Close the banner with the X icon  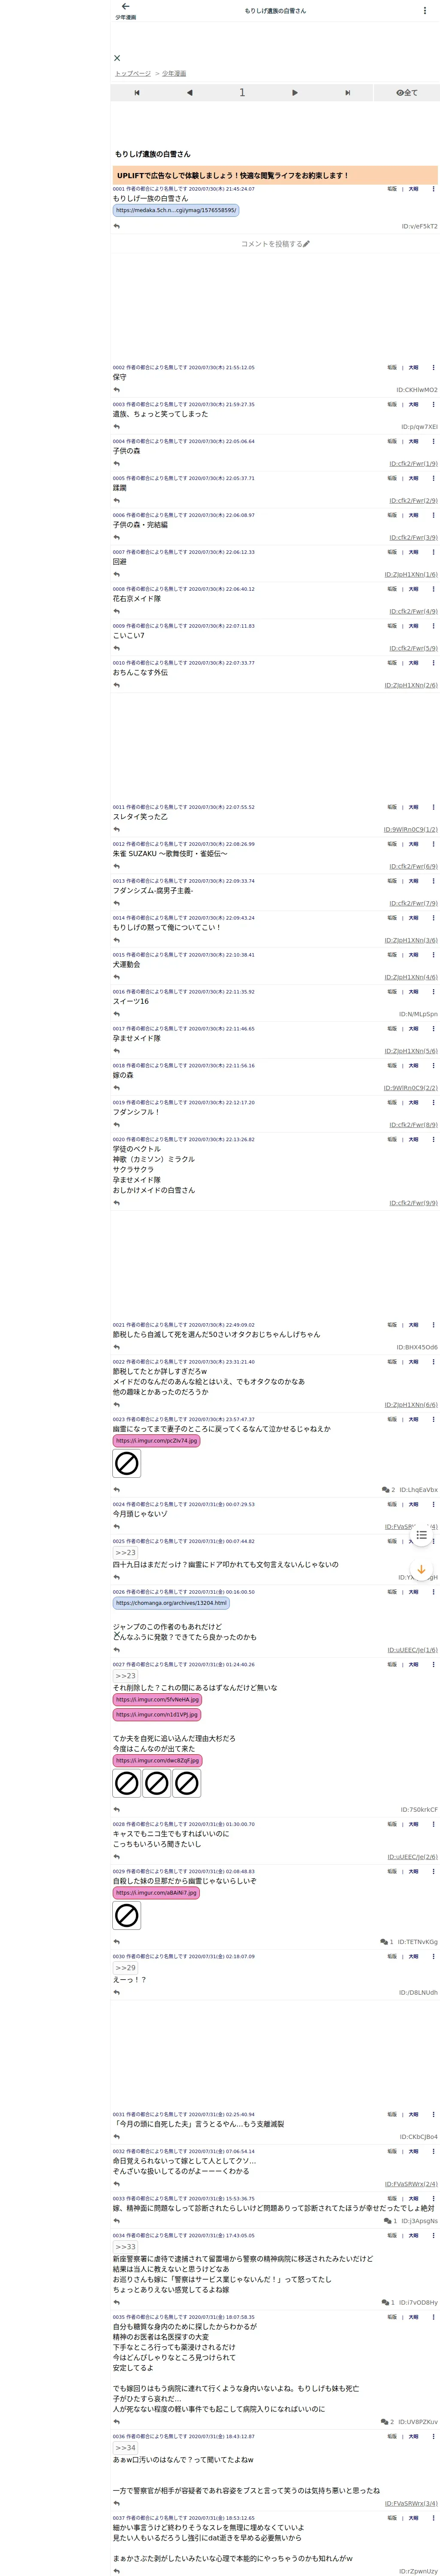click(117, 58)
